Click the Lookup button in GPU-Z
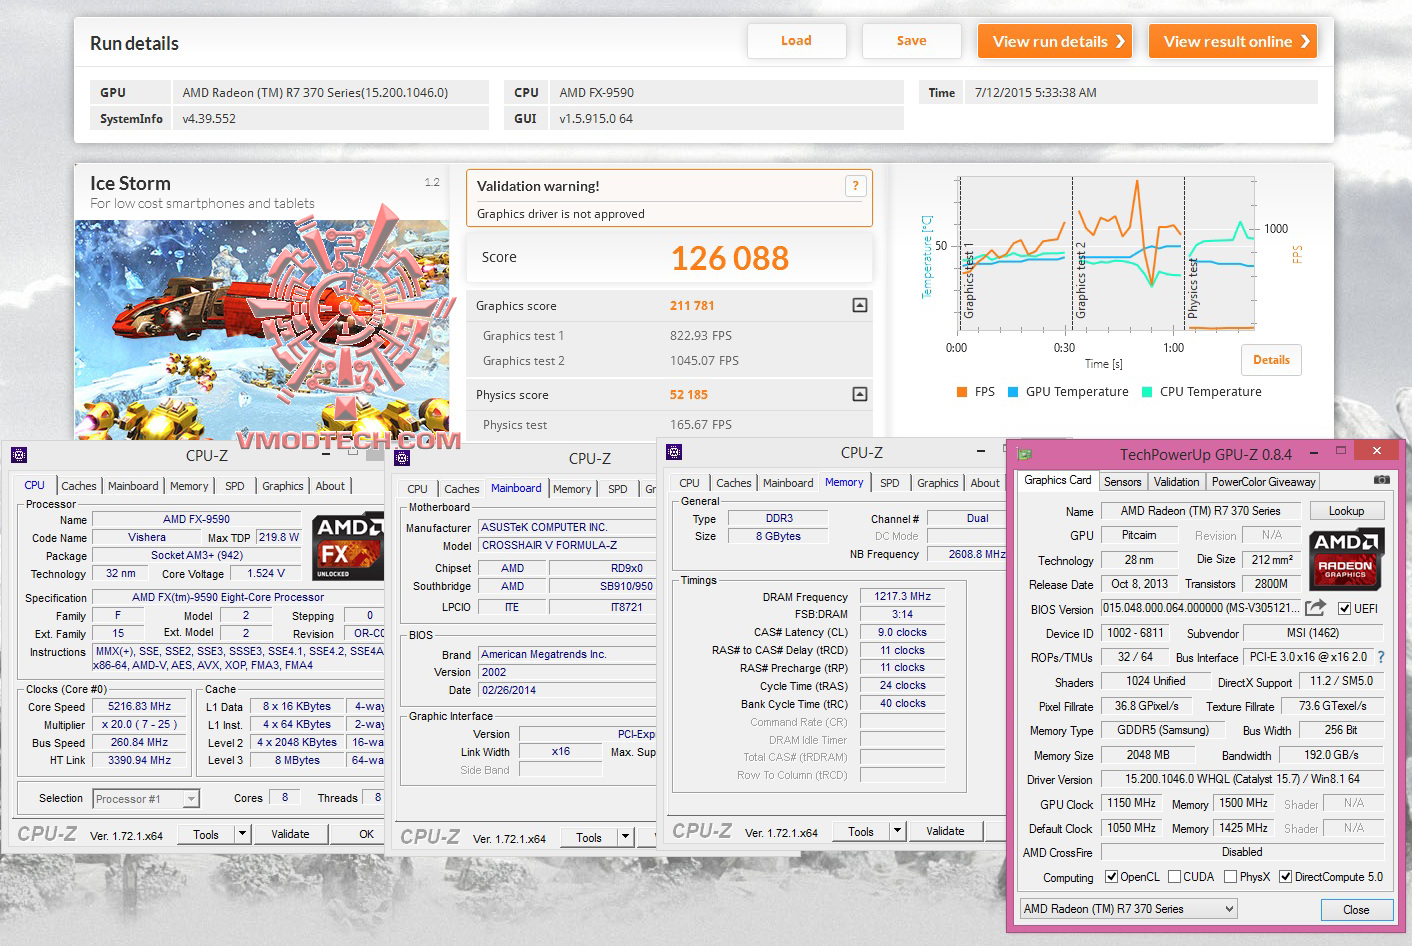 click(x=1346, y=511)
